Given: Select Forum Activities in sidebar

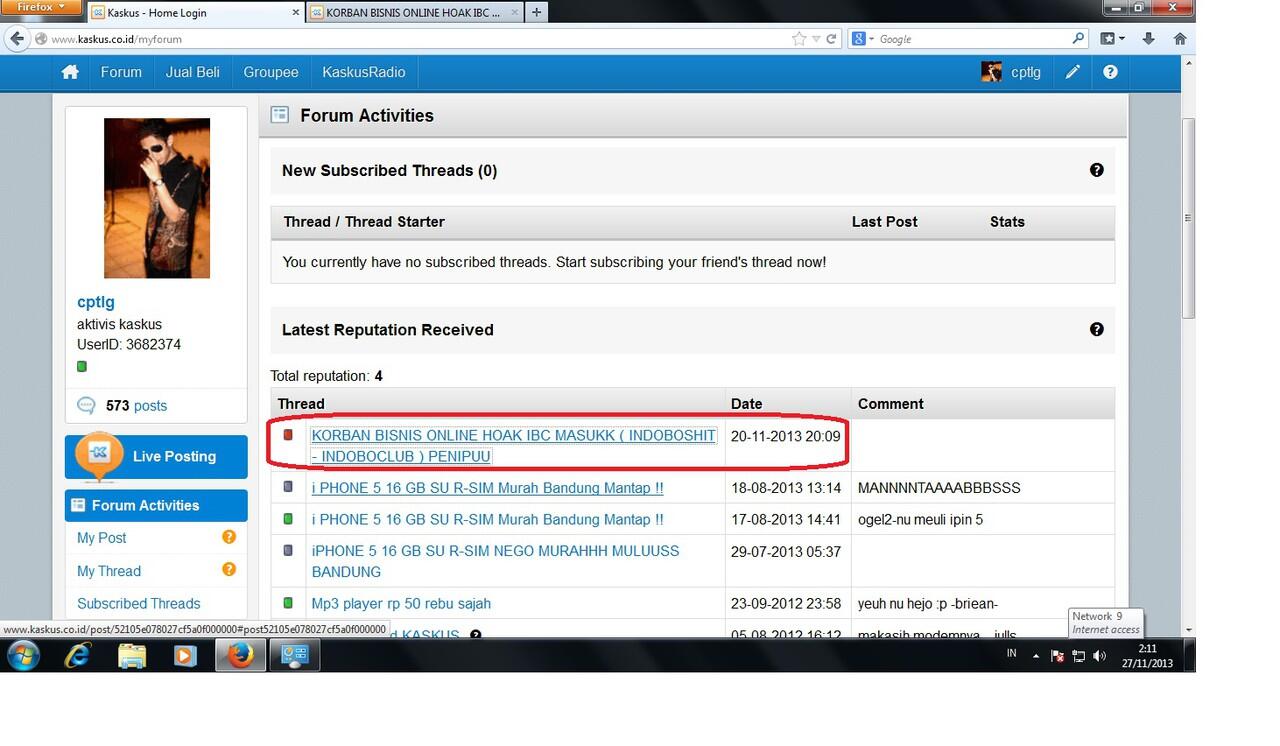Looking at the screenshot, I should pyautogui.click(x=156, y=505).
